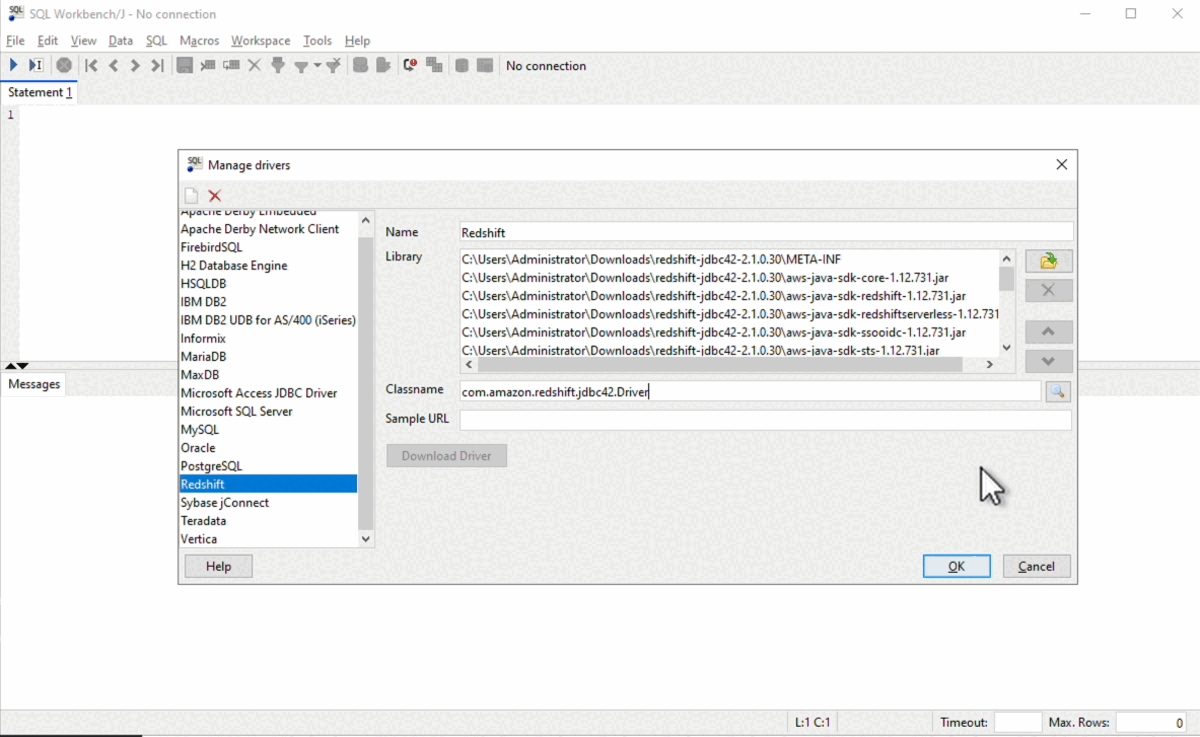Select MariaDB in driver list

268,356
